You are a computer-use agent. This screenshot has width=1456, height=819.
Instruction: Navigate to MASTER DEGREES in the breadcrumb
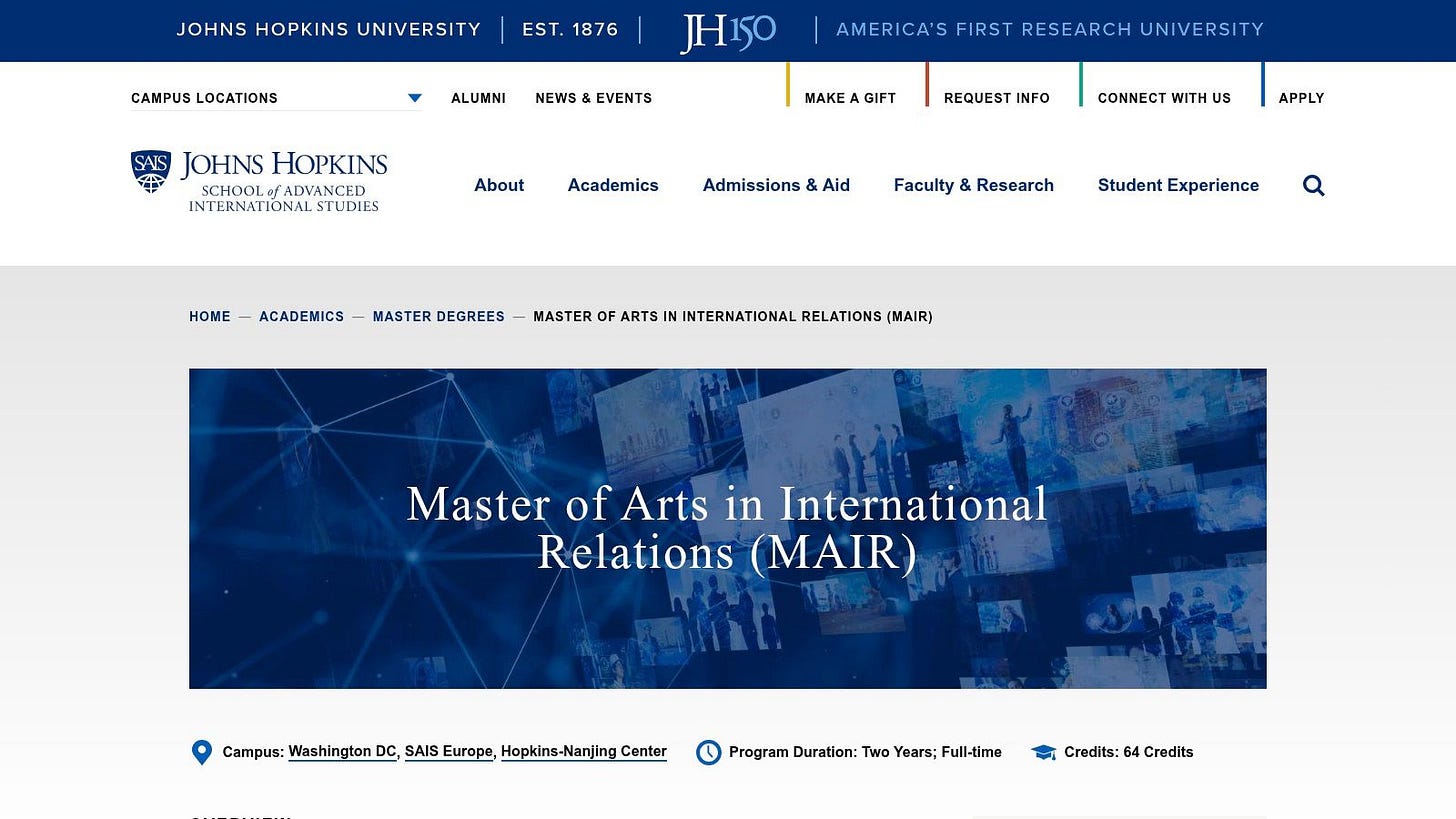[x=438, y=316]
